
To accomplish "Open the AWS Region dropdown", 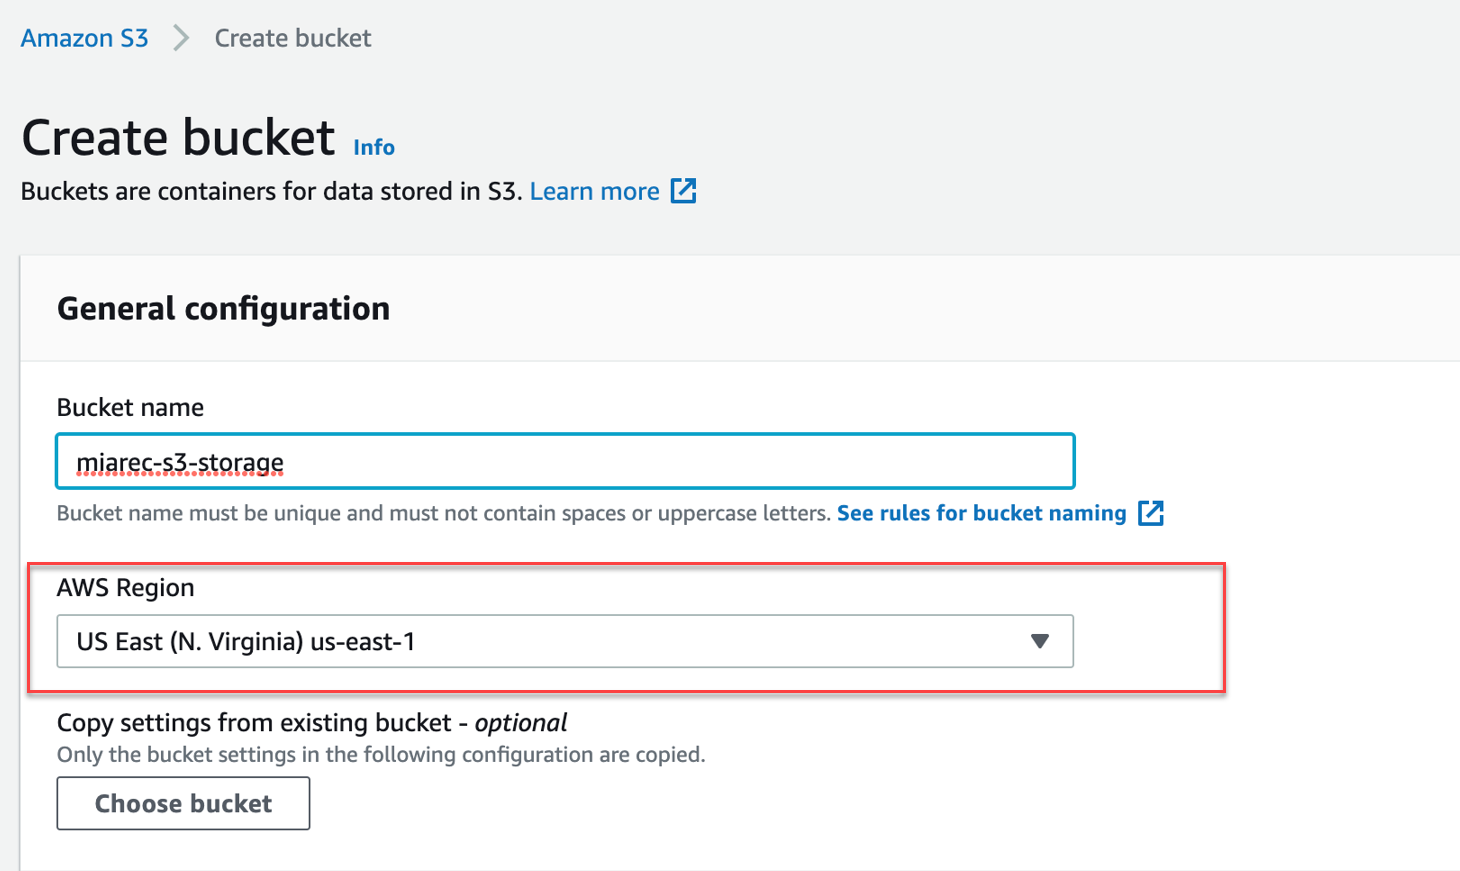I will [565, 641].
